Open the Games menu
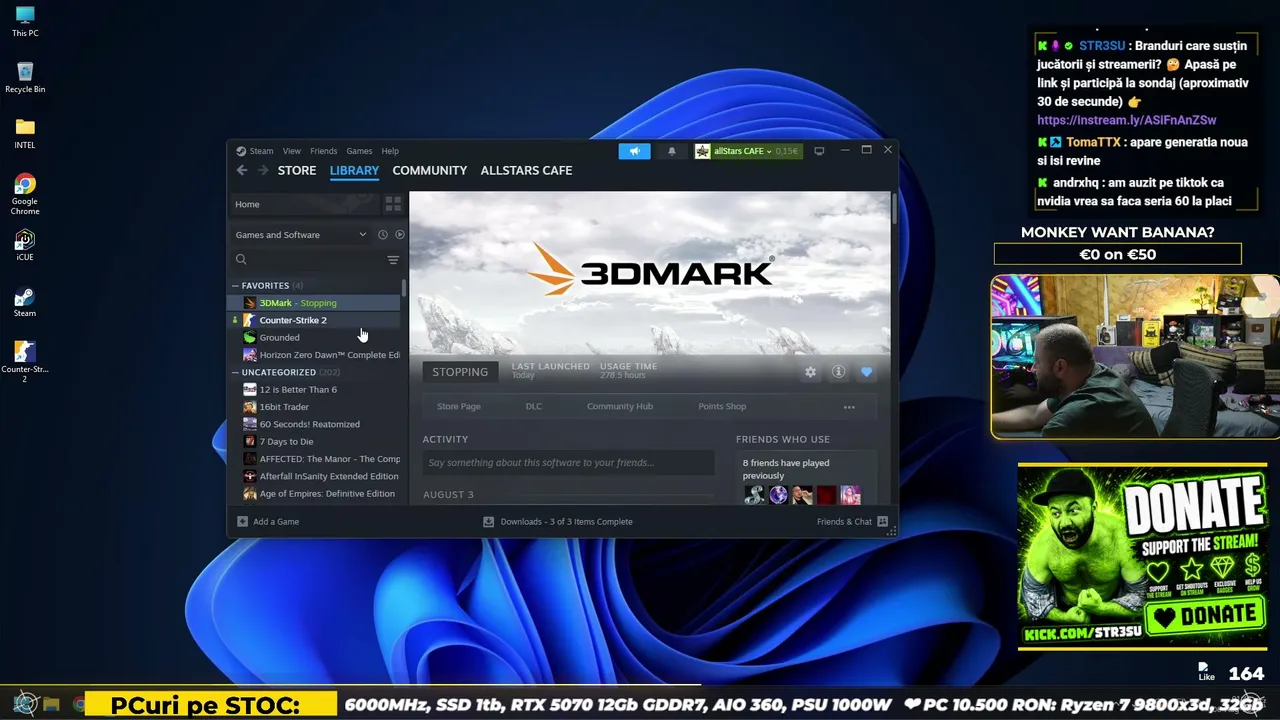The height and width of the screenshot is (720, 1280). pos(359,151)
